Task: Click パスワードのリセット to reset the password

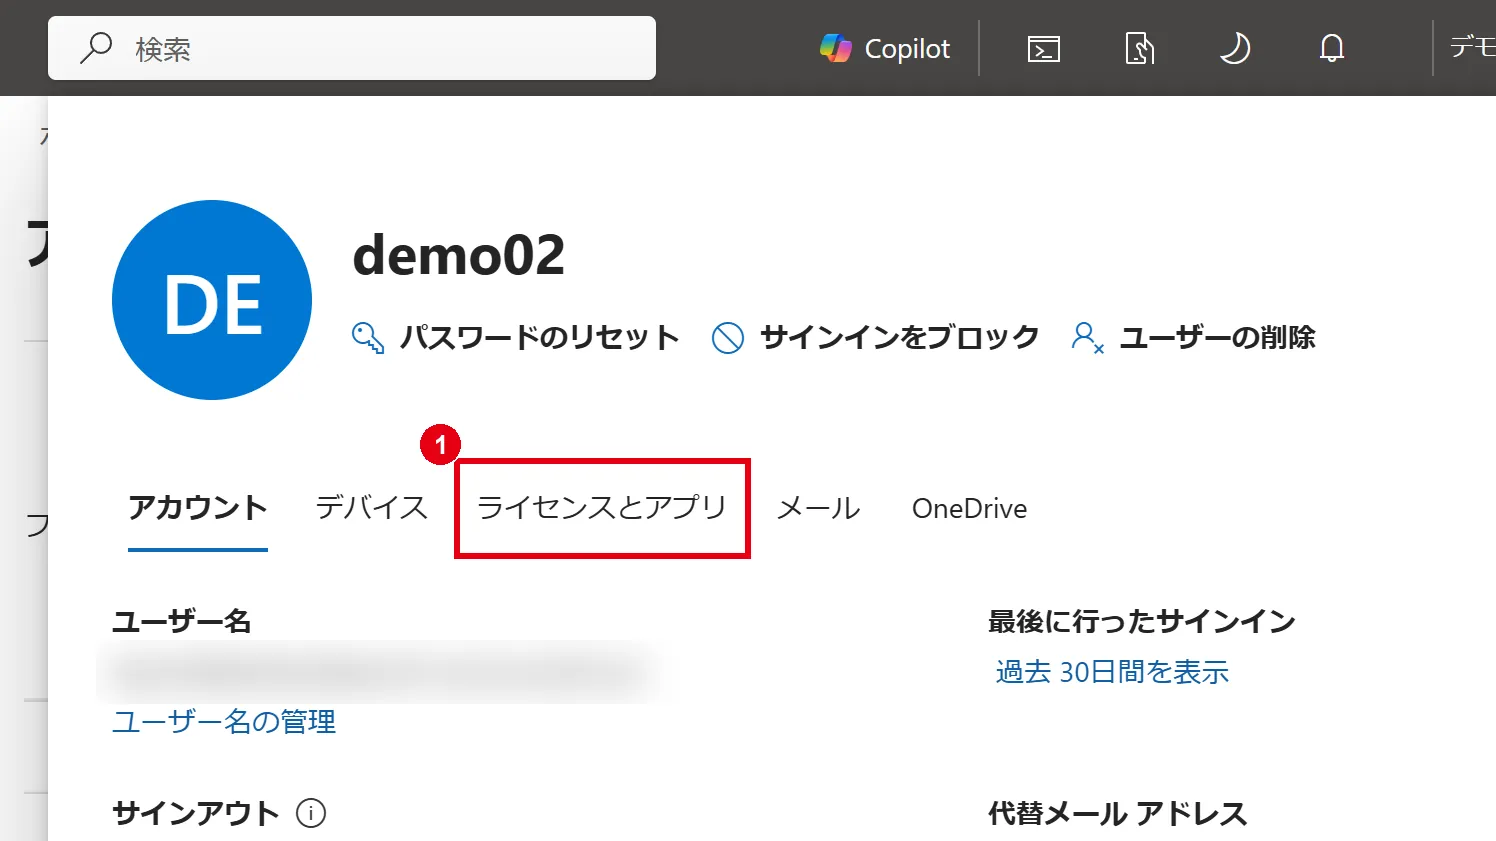Action: click(540, 337)
